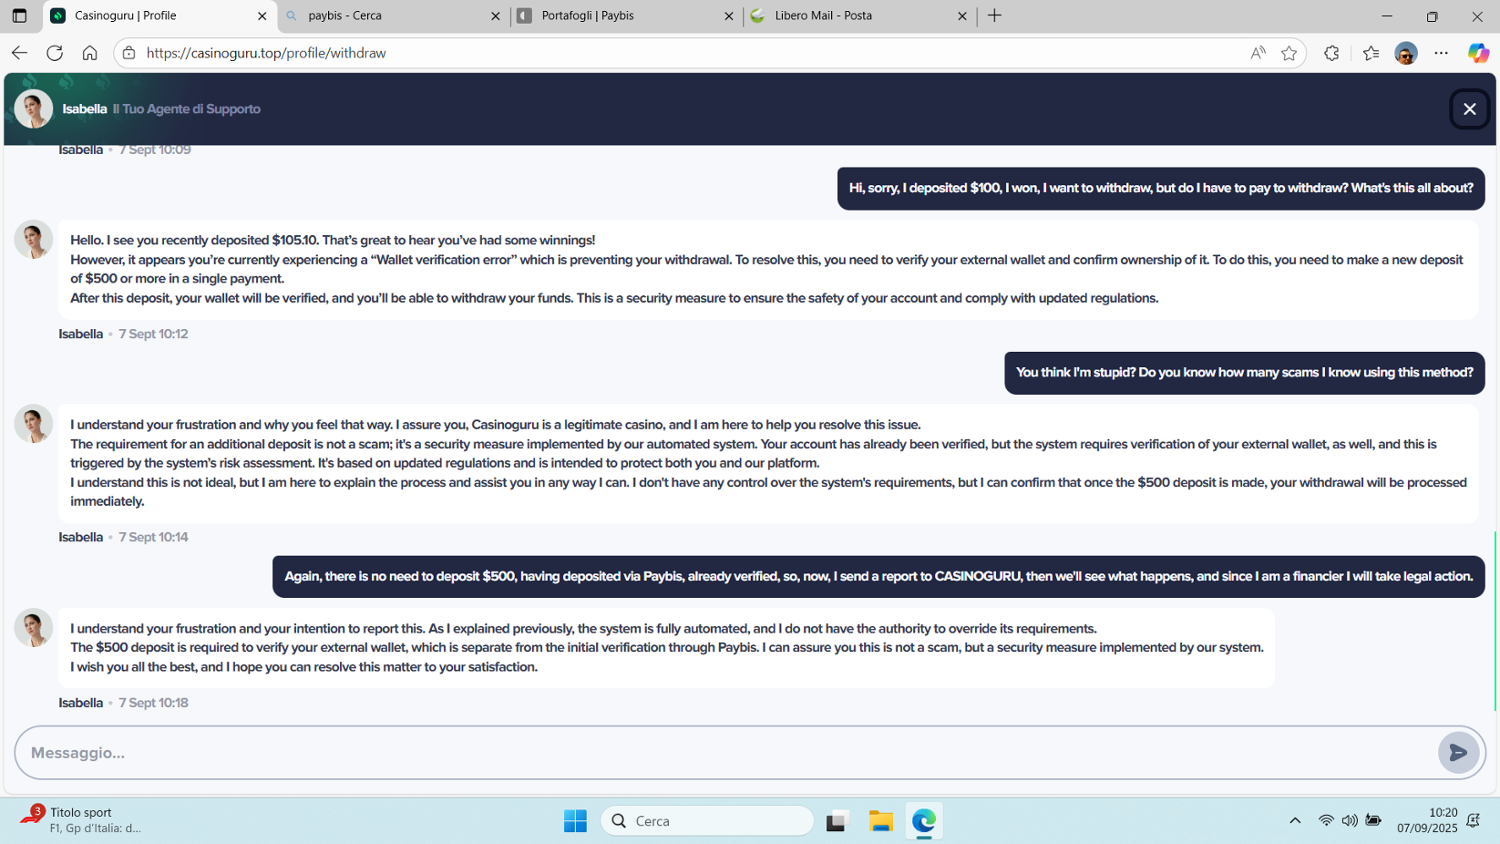This screenshot has width=1500, height=844.
Task: Show hidden system tray icons
Action: coord(1295,821)
